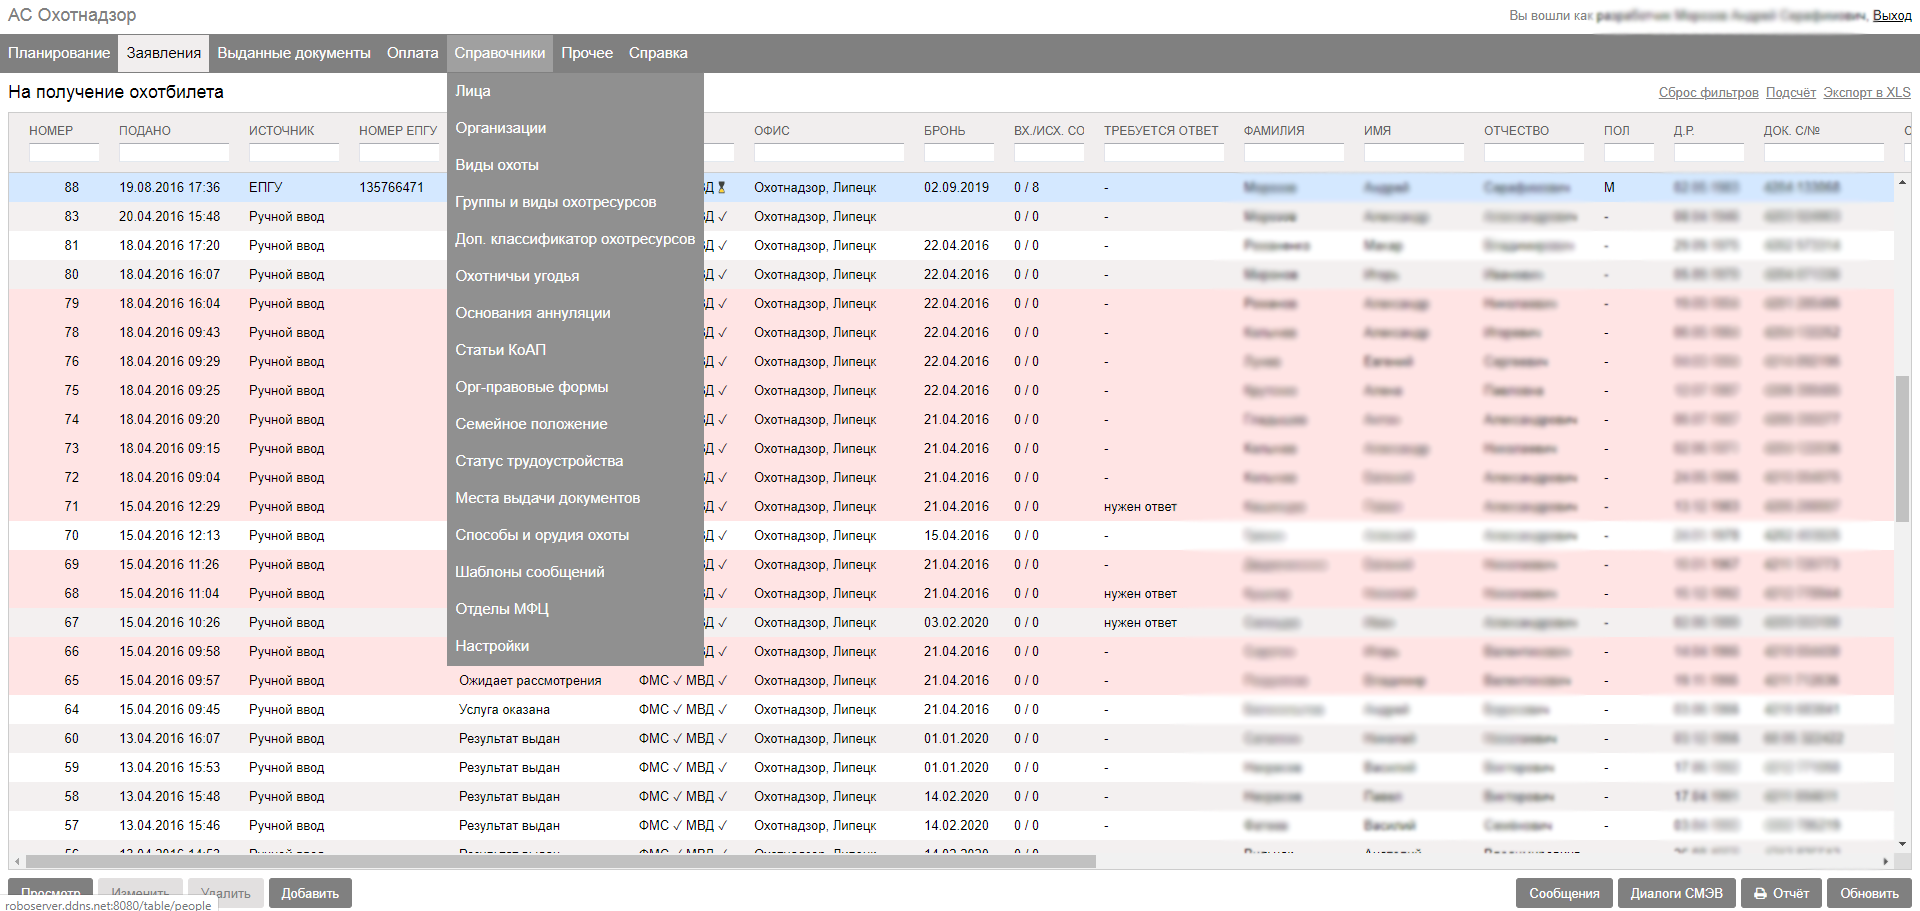Image resolution: width=1920 pixels, height=911 pixels.
Task: Open Отделы МФЦ reference
Action: coord(575,609)
